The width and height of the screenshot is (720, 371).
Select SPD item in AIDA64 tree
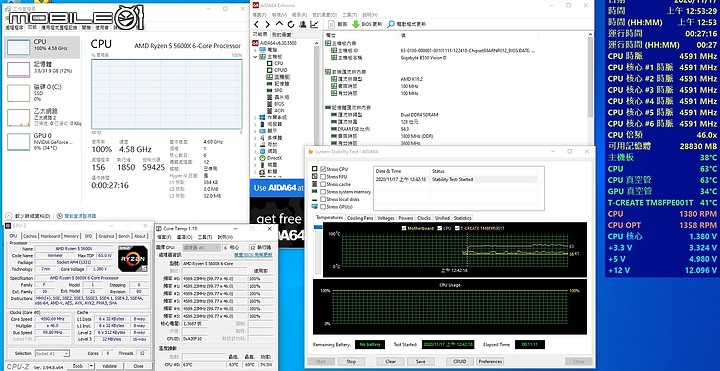[276, 90]
